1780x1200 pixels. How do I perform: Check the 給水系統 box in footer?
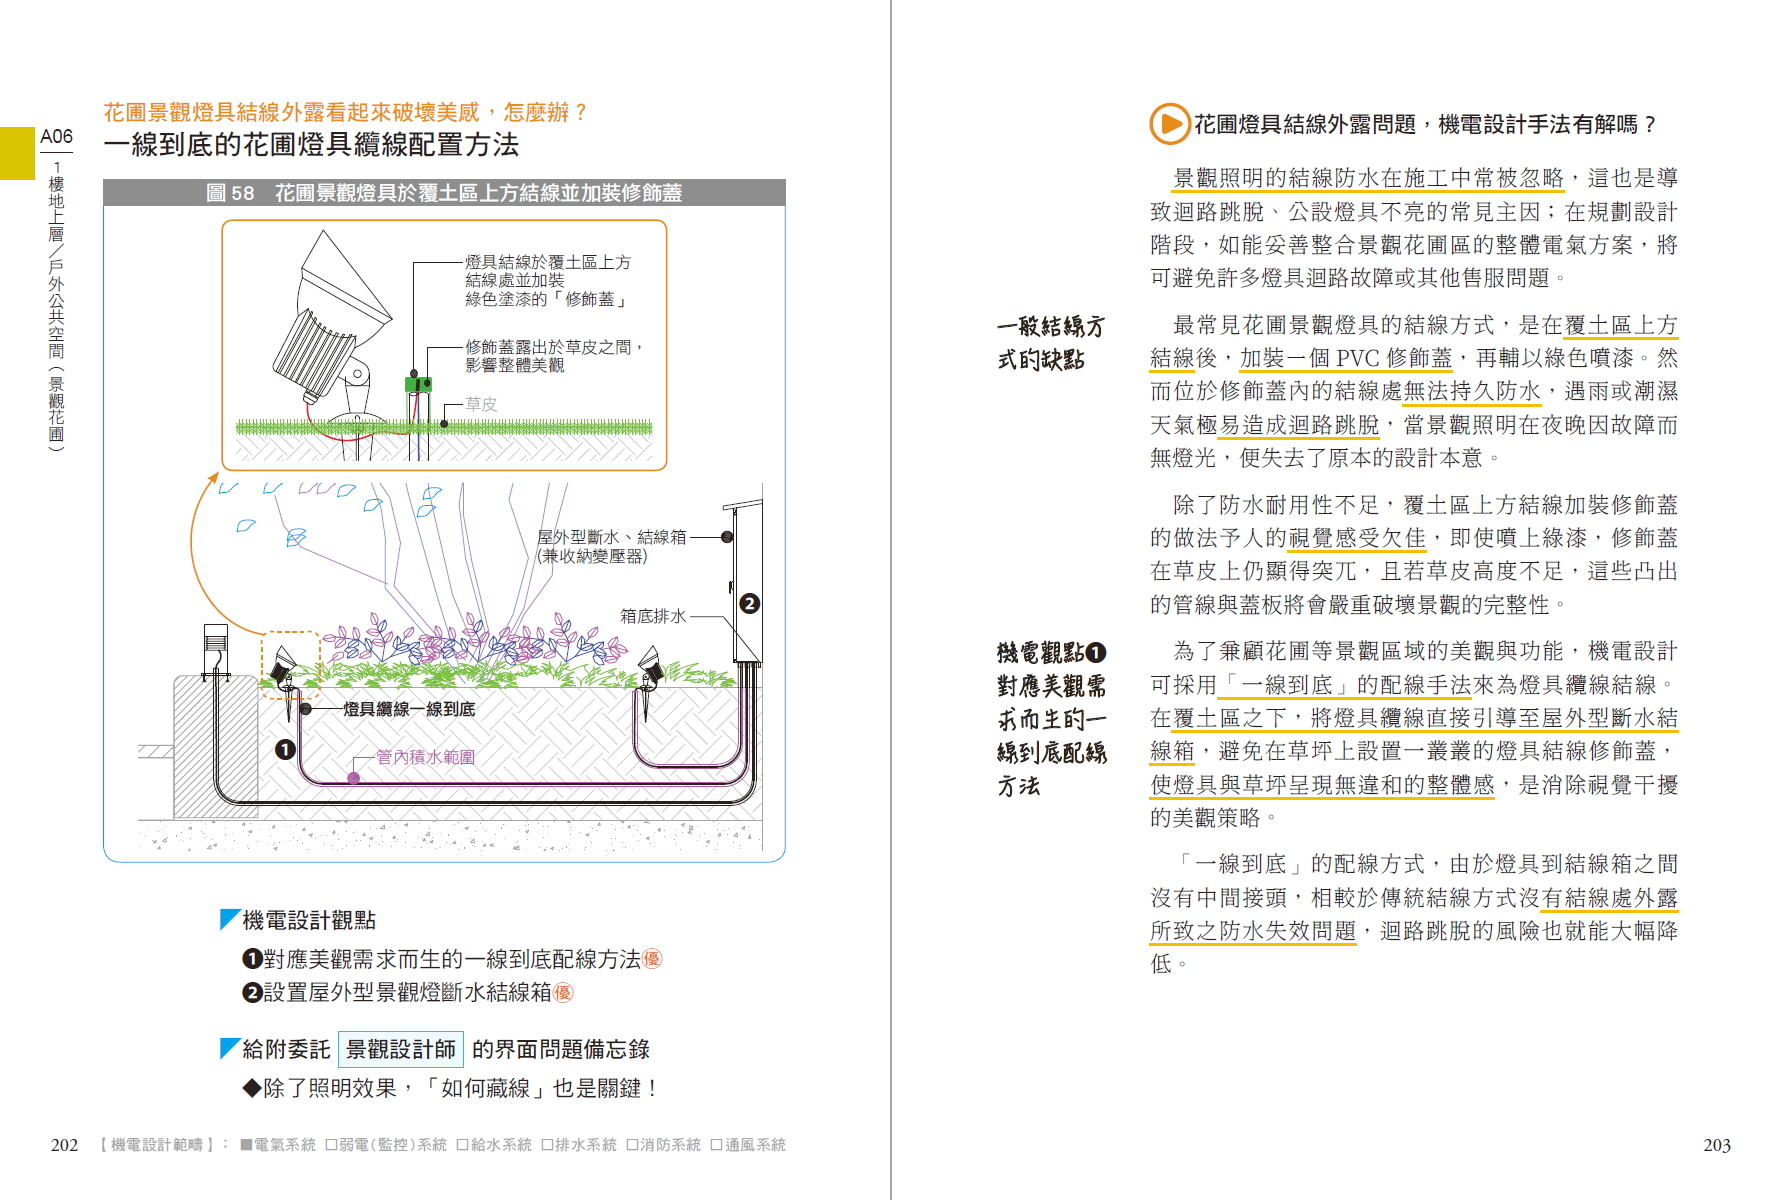[x=462, y=1145]
